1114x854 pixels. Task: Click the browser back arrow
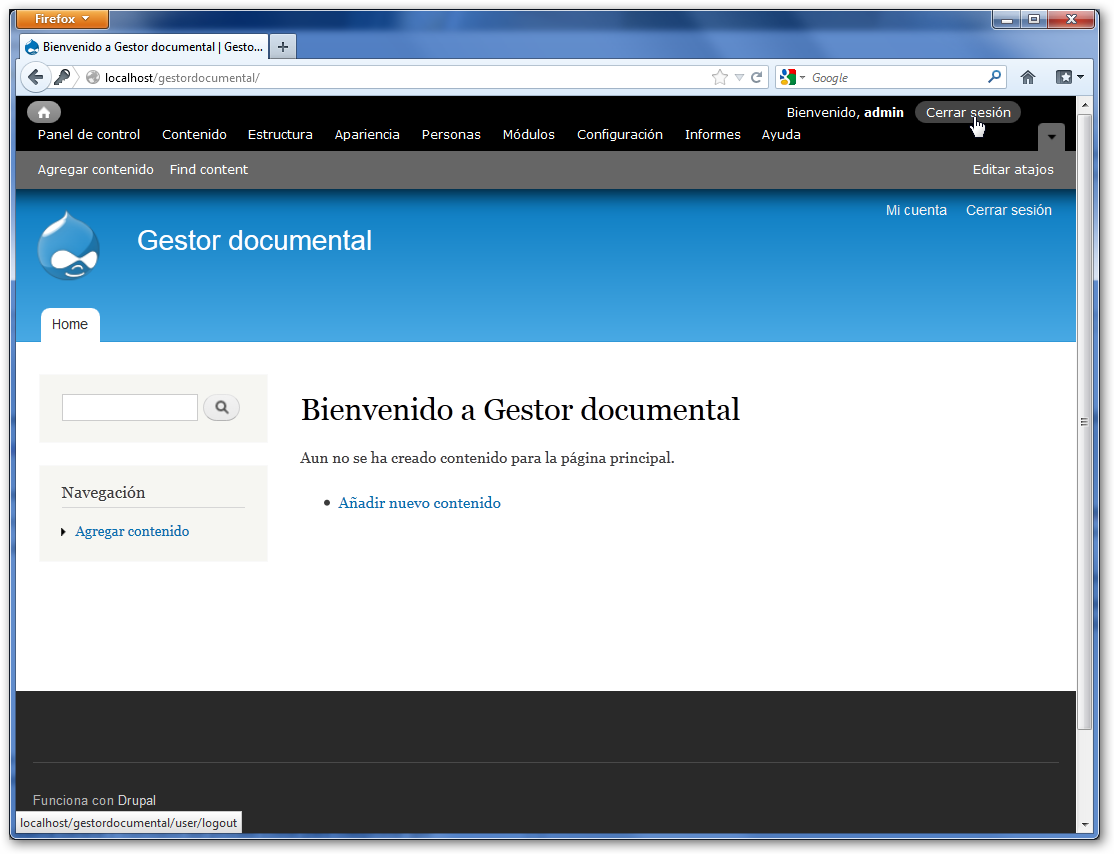click(x=35, y=77)
